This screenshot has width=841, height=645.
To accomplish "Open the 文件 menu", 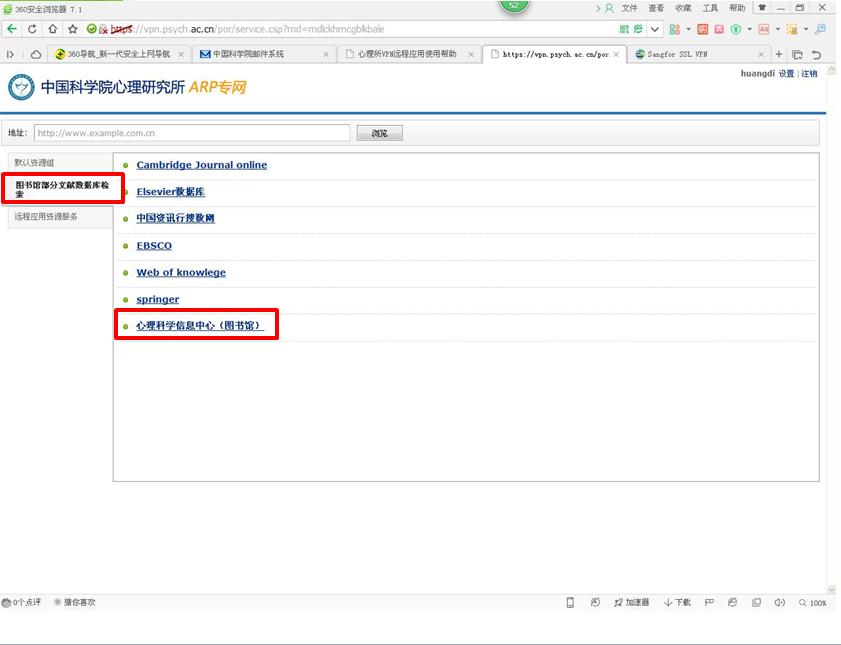I will [629, 8].
